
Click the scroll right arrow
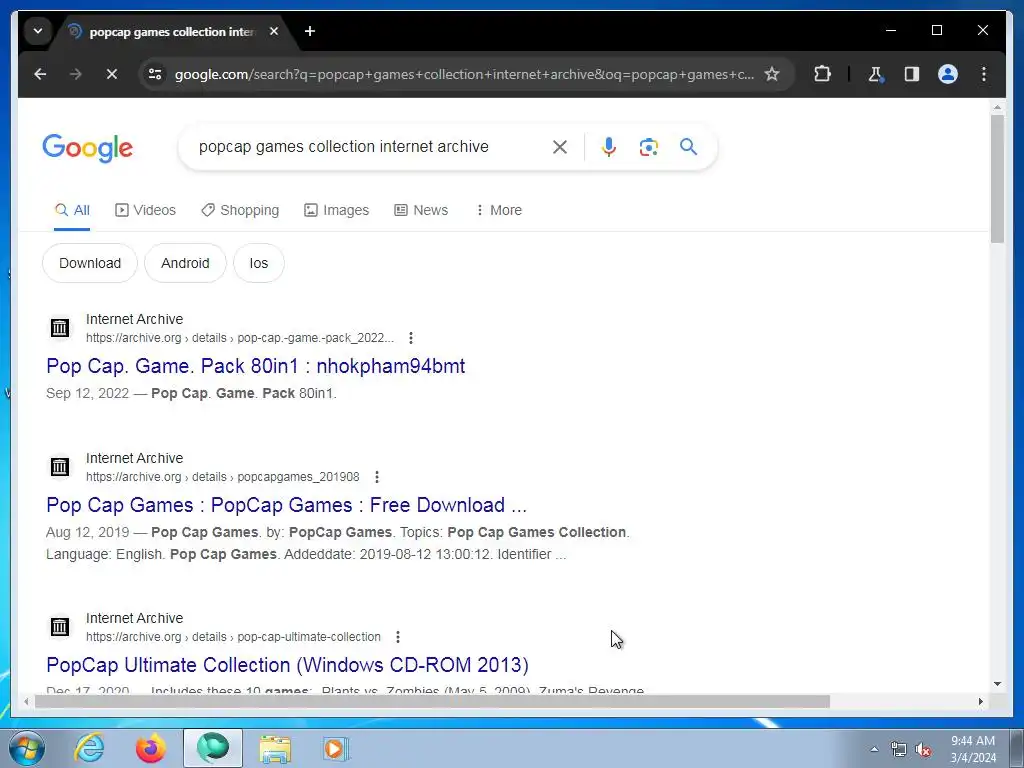click(x=980, y=701)
